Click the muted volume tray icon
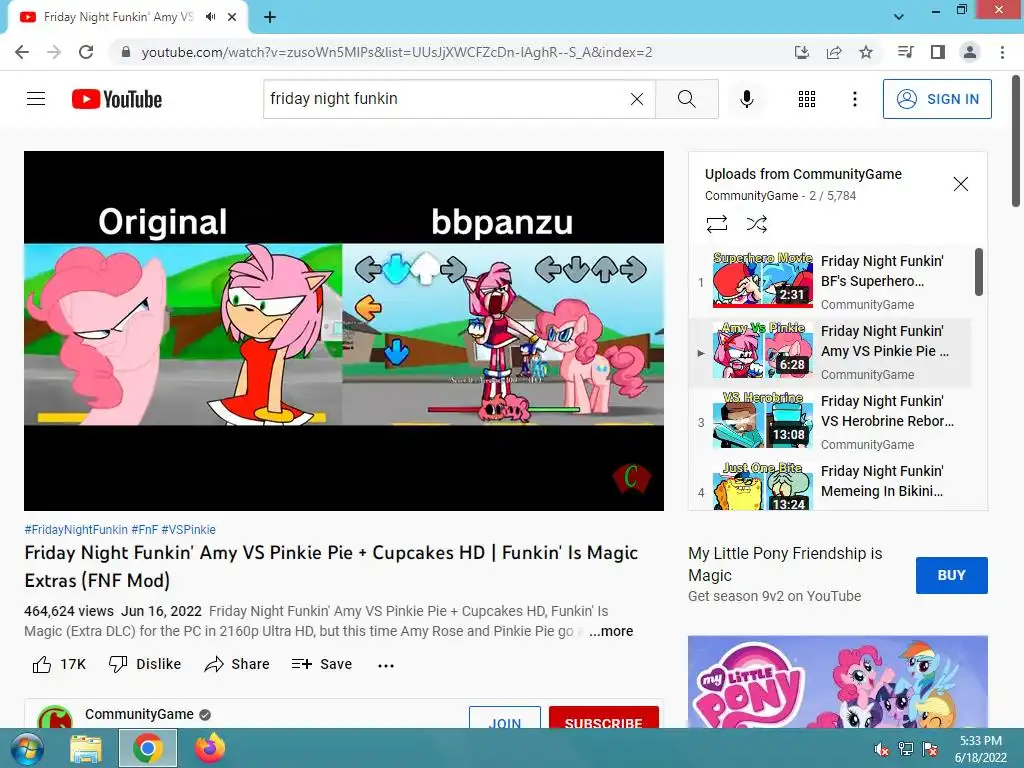Image resolution: width=1024 pixels, height=768 pixels. [882, 749]
